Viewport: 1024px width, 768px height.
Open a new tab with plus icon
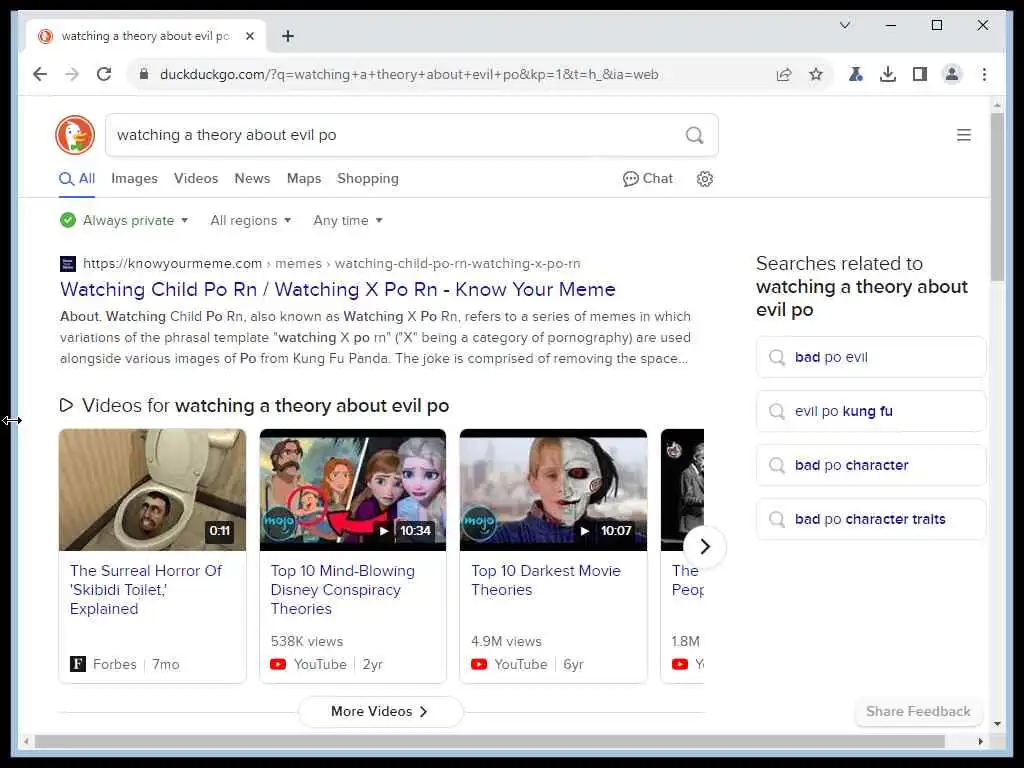(288, 36)
